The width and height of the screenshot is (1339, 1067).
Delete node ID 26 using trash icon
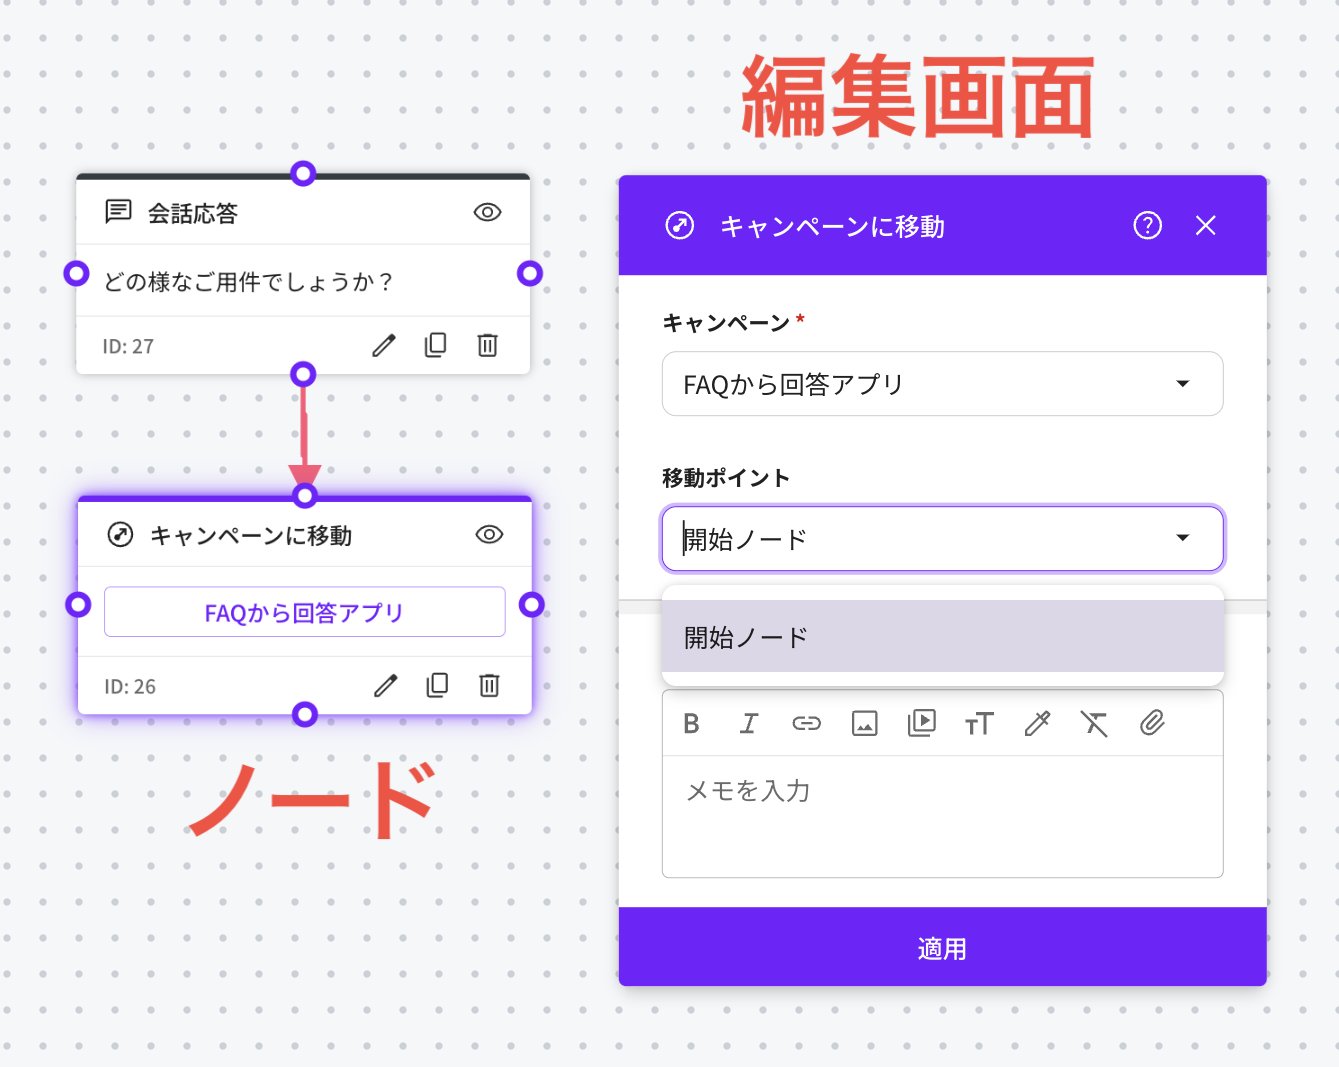(489, 686)
